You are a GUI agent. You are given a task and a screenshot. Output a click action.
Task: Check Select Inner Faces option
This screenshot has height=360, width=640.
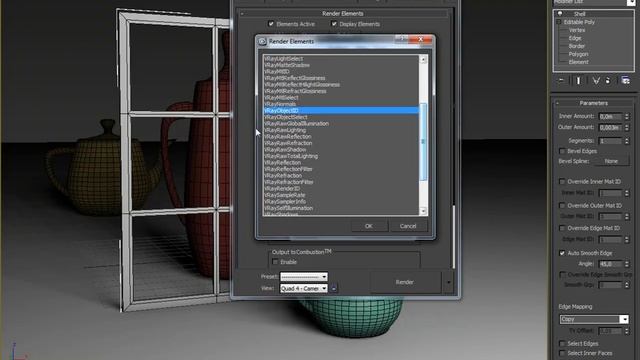(562, 353)
